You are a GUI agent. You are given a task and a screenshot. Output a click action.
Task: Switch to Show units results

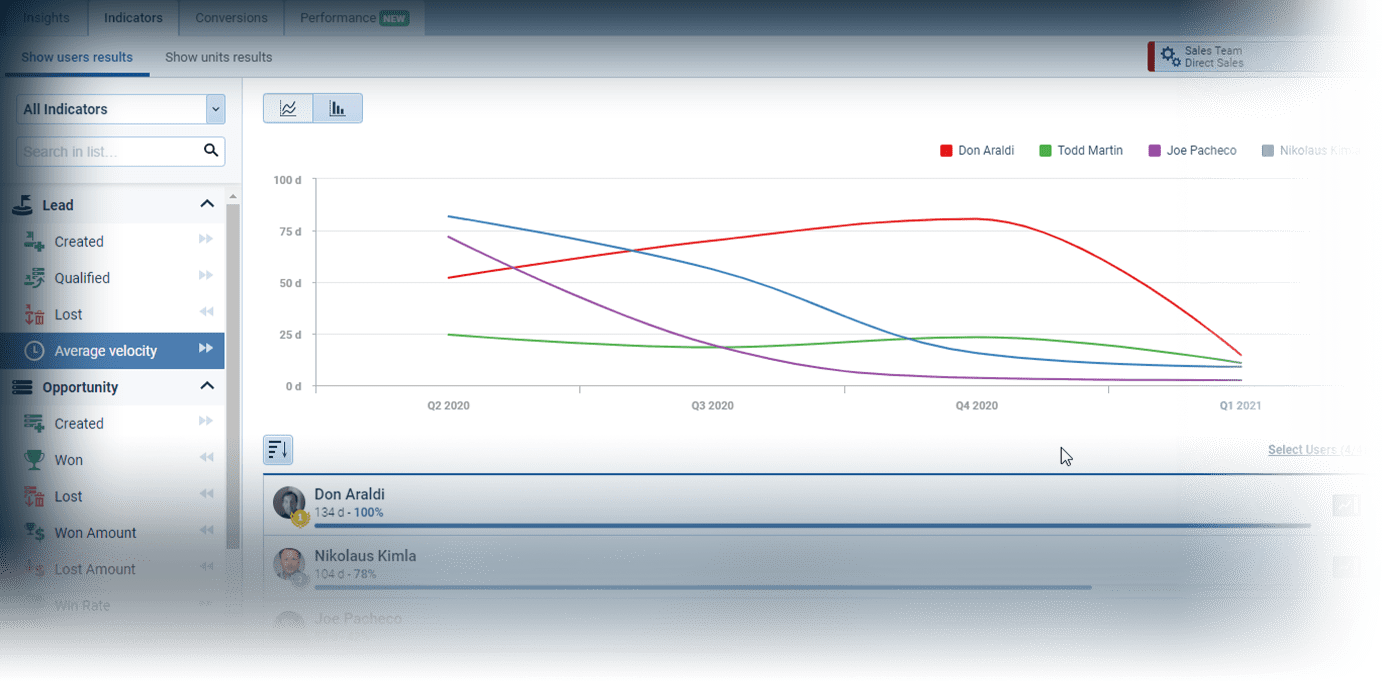pyautogui.click(x=218, y=57)
